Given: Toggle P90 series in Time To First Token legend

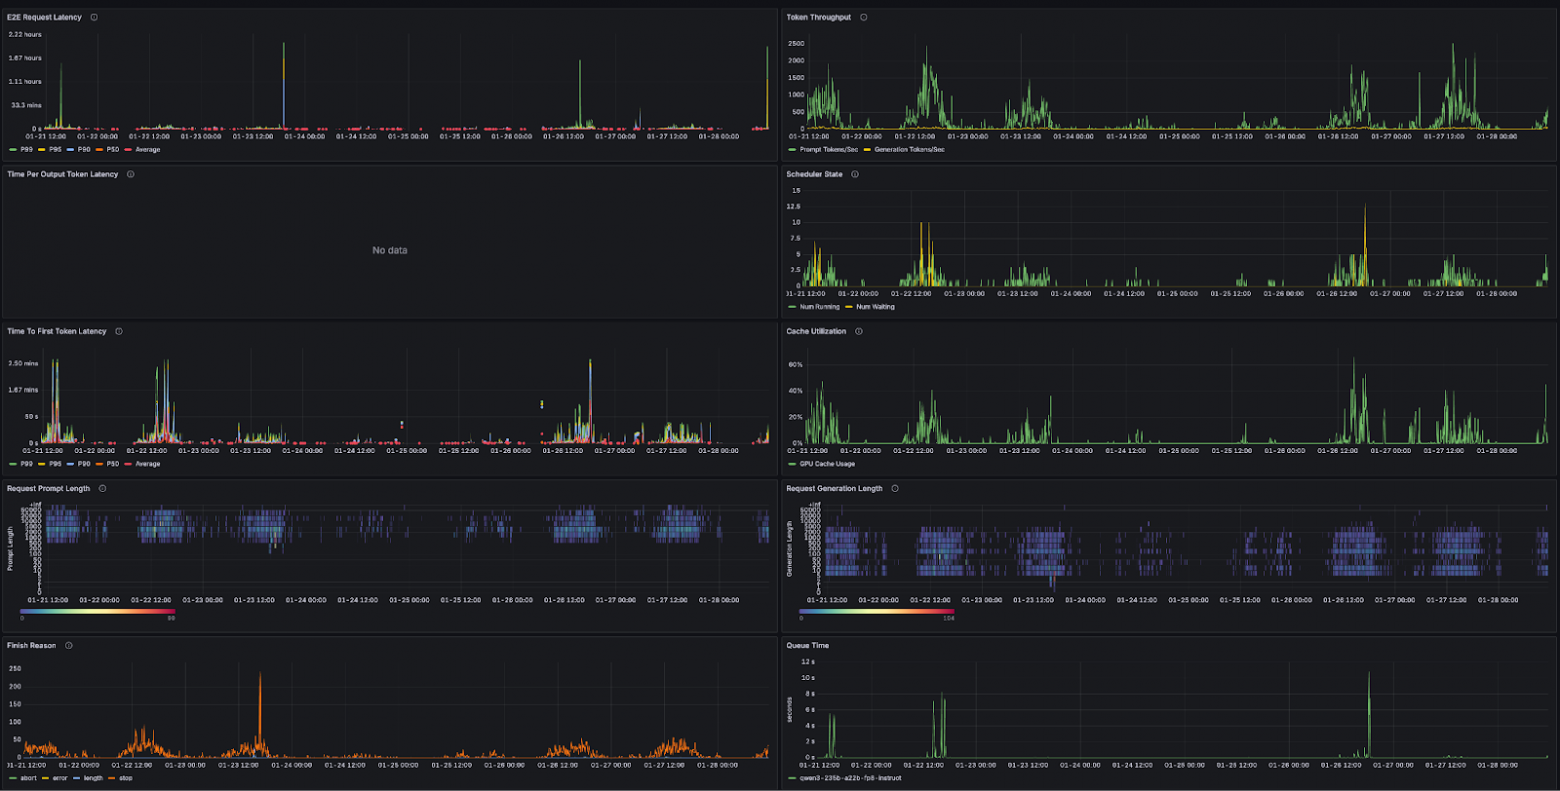Looking at the screenshot, I should pyautogui.click(x=79, y=464).
